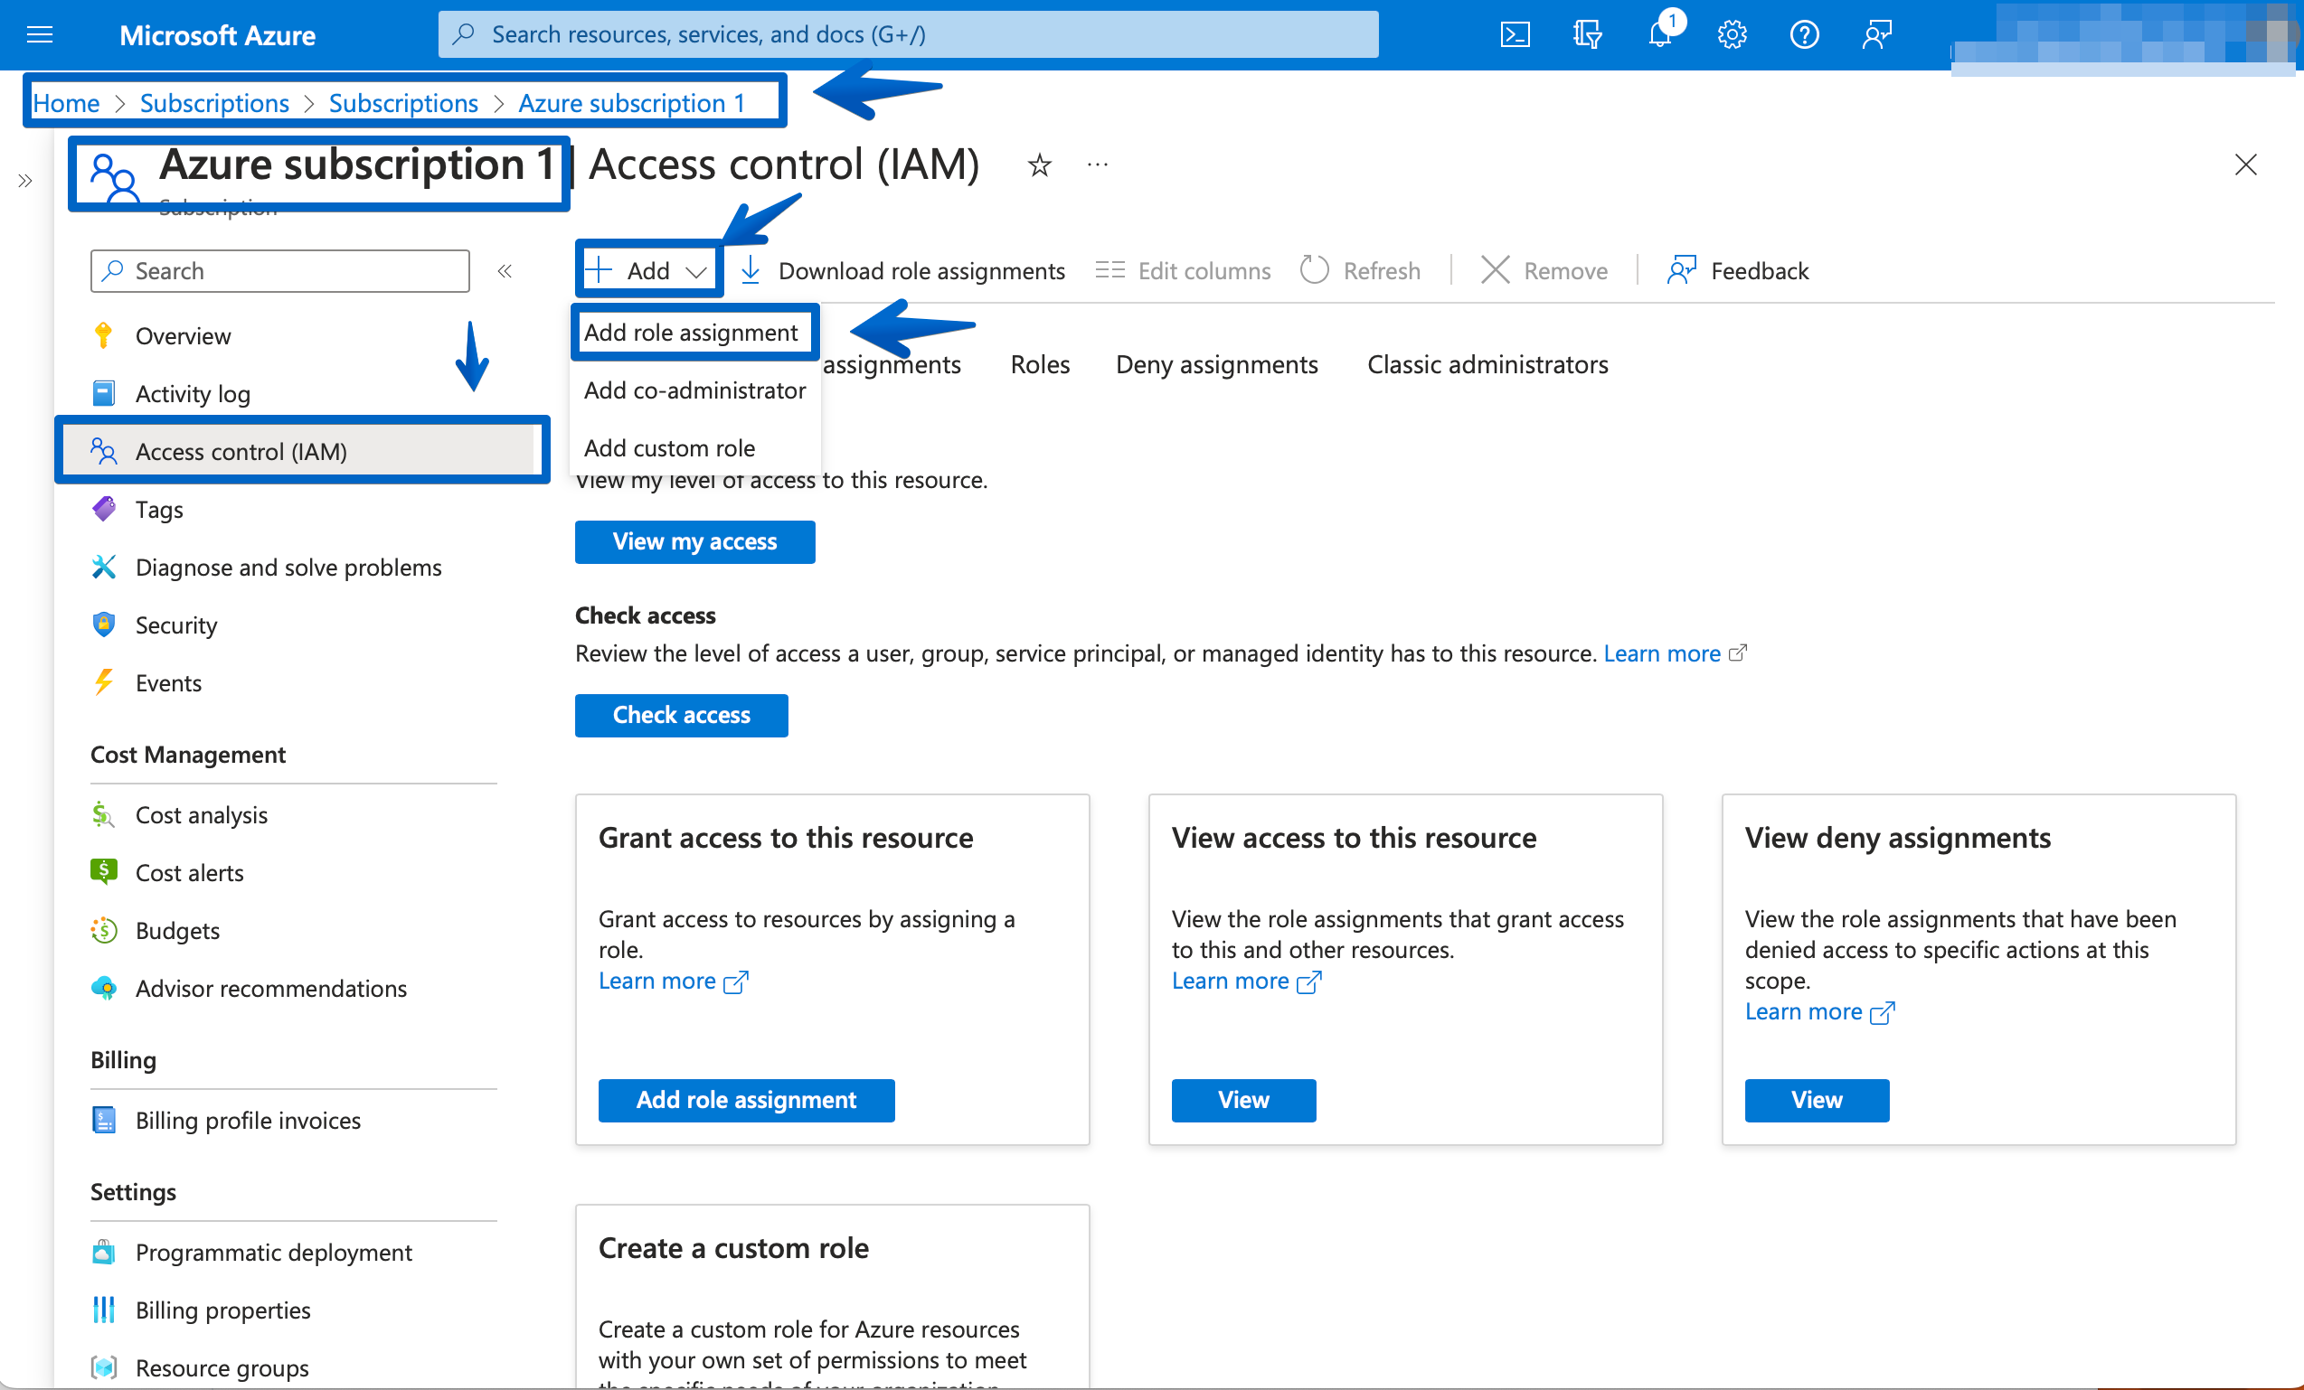Viewport: 2304px width, 1390px height.
Task: Expand the Add dropdown menu
Action: (648, 270)
